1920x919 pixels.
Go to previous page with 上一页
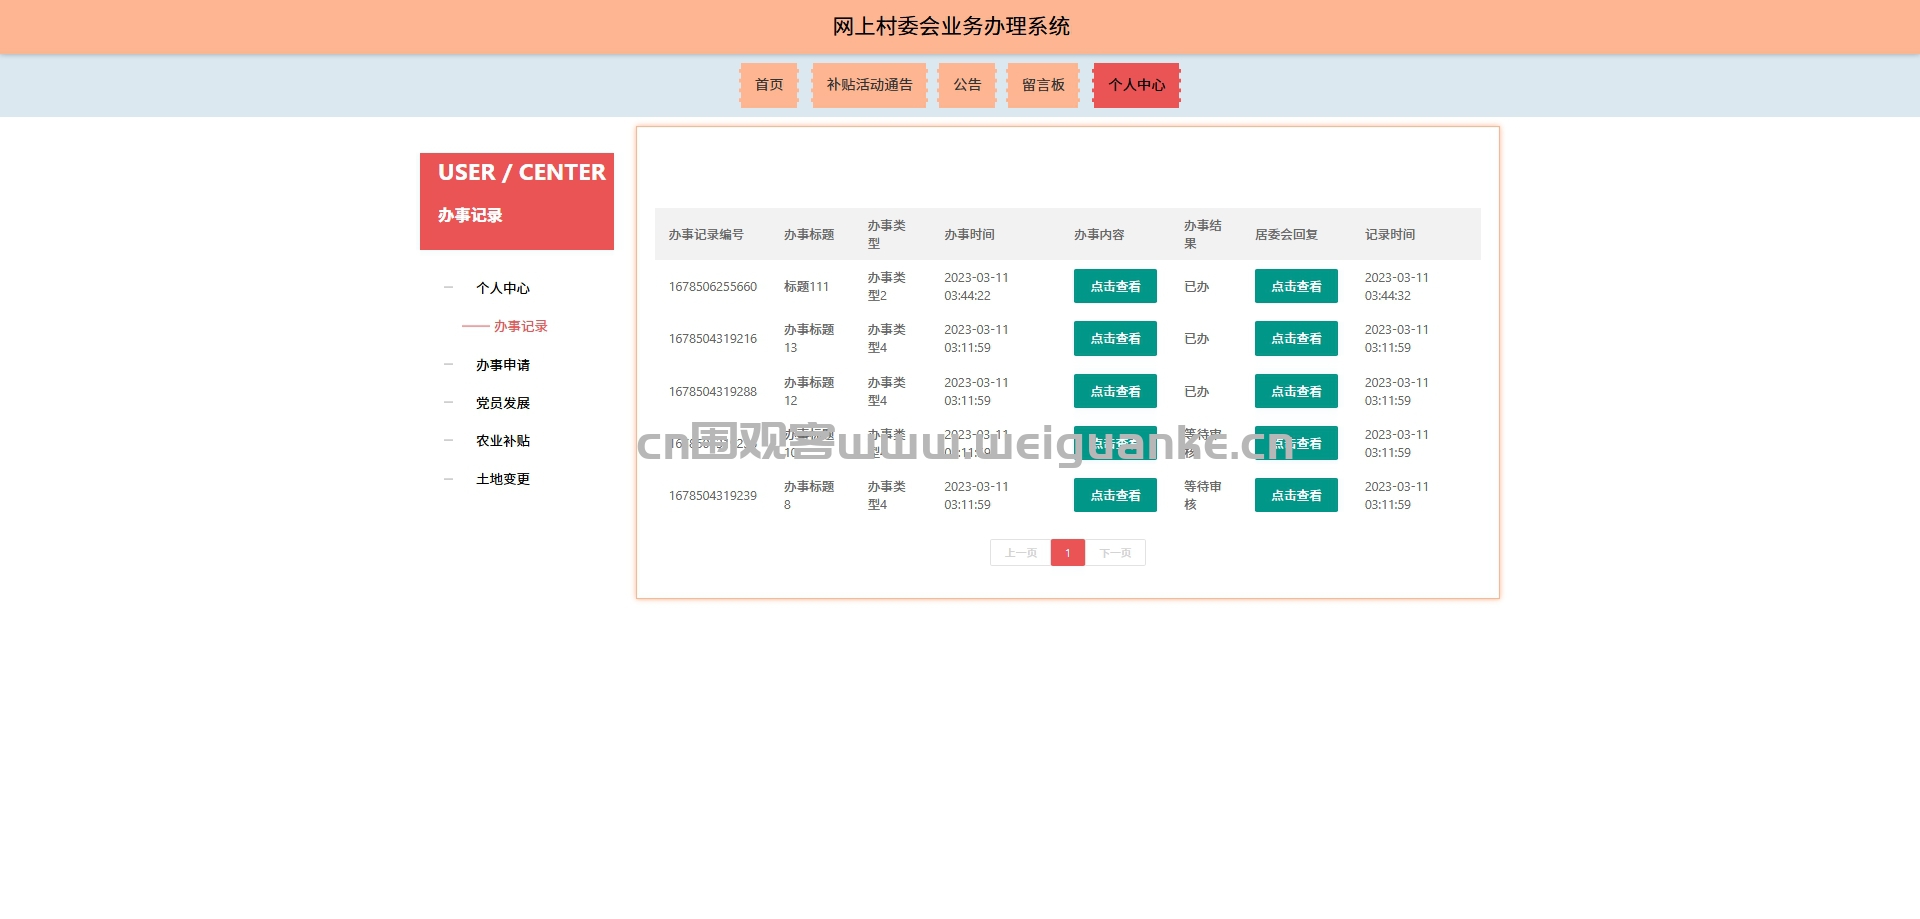1020,553
